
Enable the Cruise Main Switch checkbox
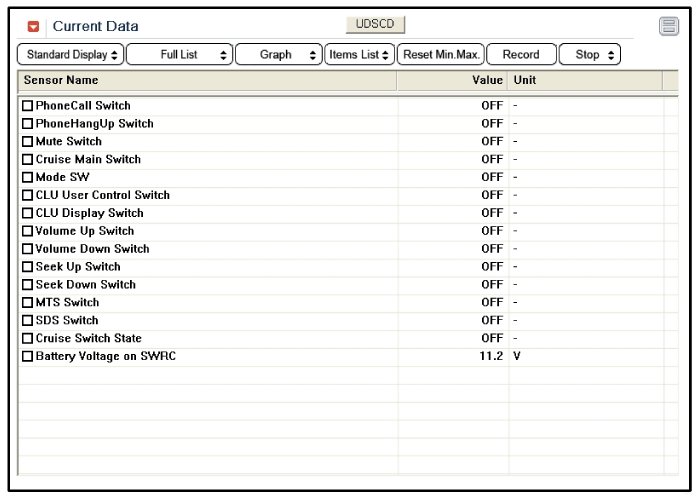coord(28,160)
